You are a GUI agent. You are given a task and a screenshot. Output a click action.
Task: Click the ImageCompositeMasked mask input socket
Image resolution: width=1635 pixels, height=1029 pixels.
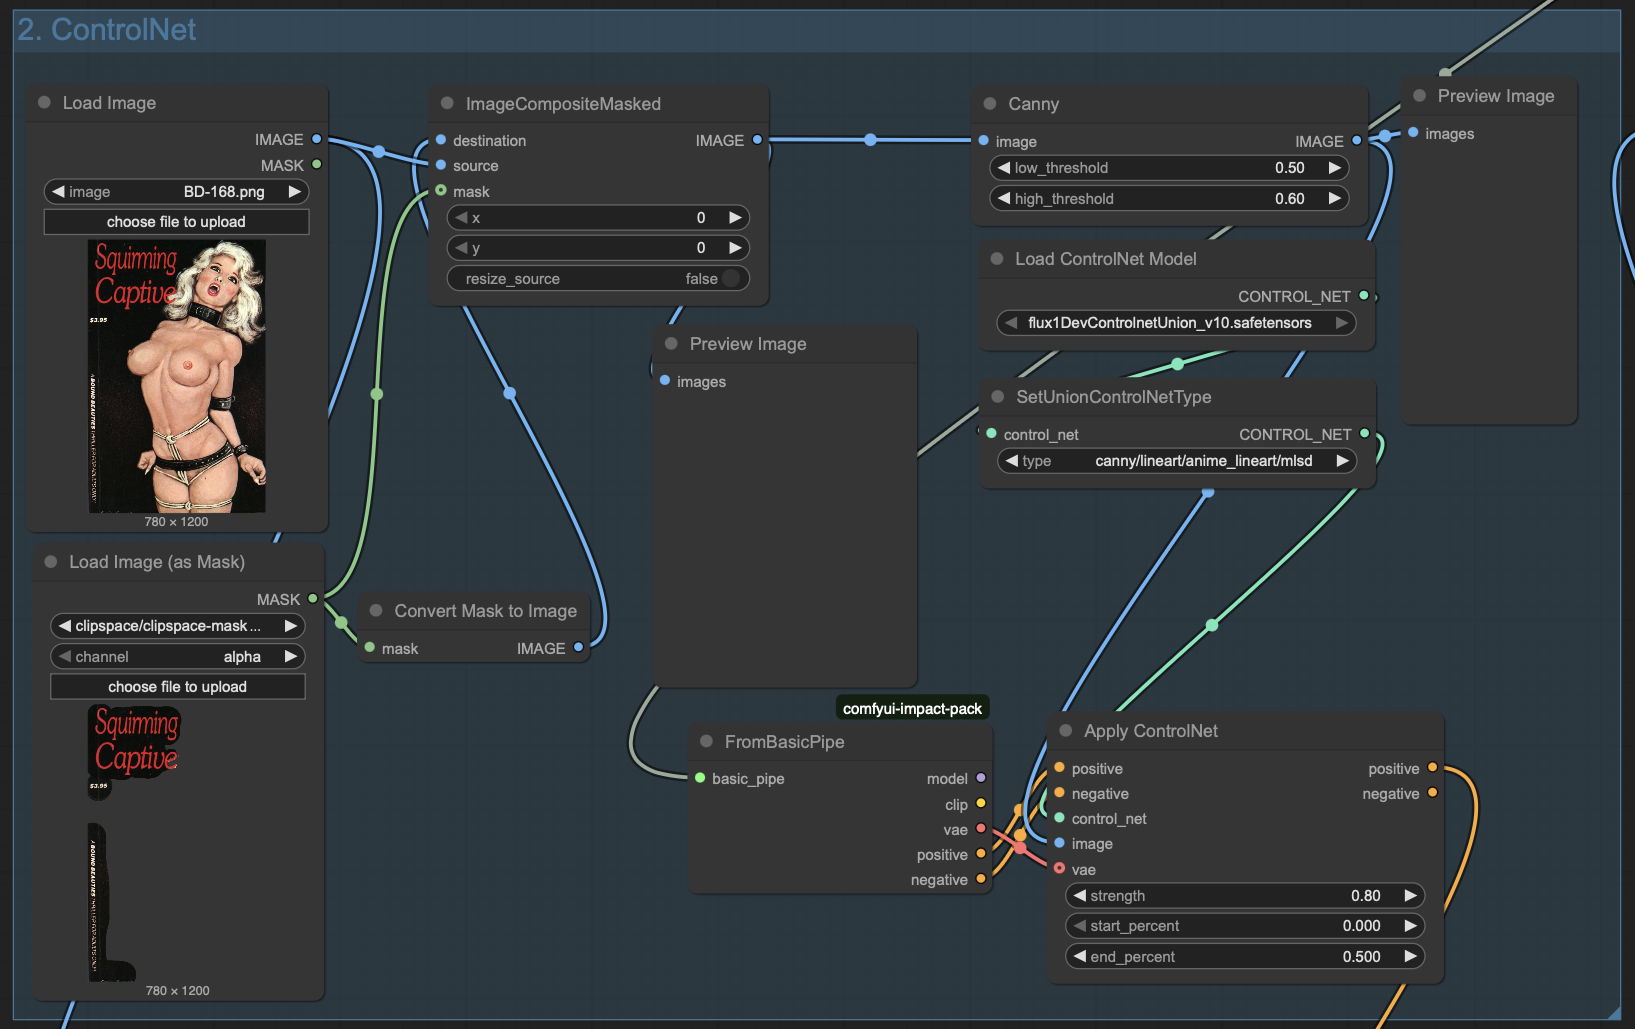click(x=441, y=190)
